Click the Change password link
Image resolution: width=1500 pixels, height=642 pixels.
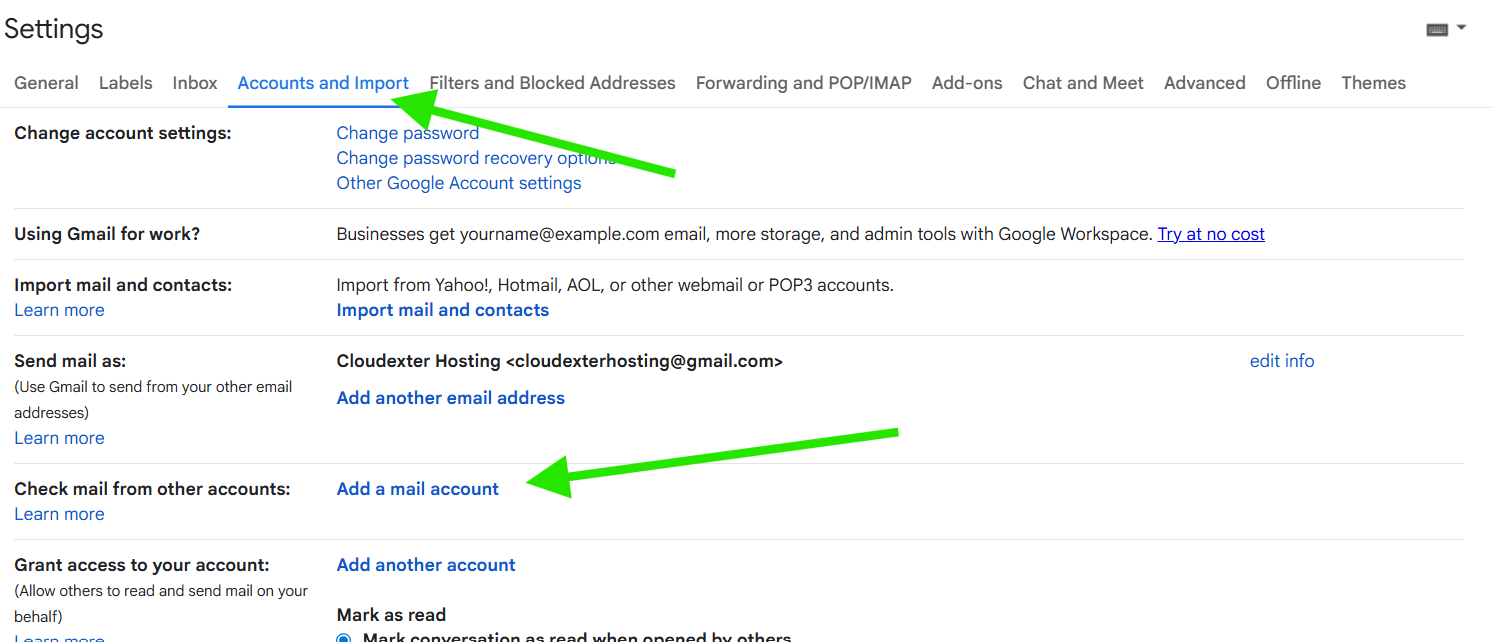407,133
